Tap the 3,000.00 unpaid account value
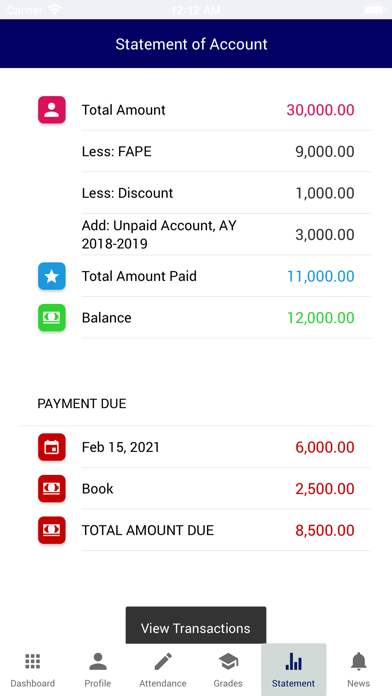The height and width of the screenshot is (696, 392). (x=325, y=234)
